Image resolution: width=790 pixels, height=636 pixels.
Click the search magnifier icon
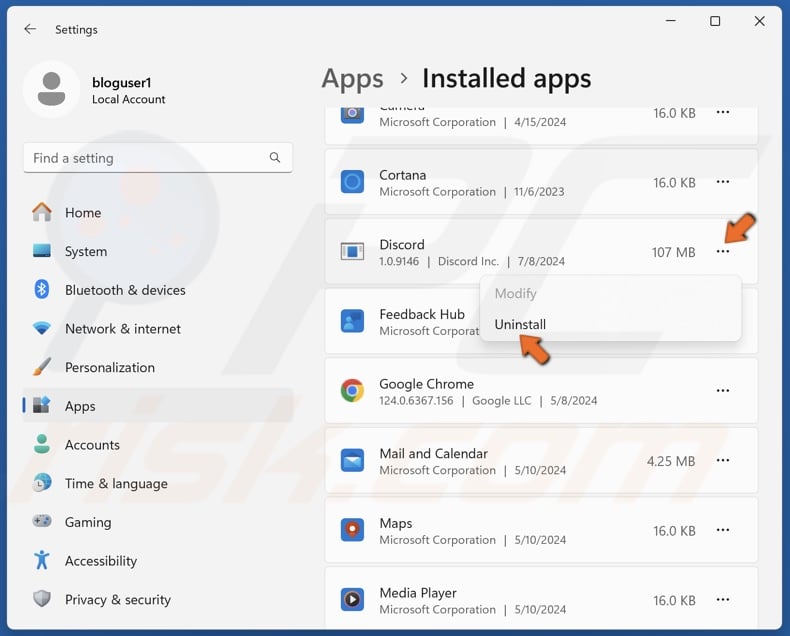point(275,157)
